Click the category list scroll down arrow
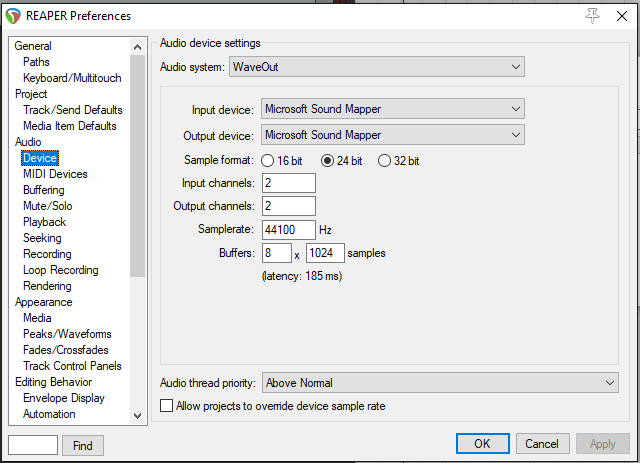The width and height of the screenshot is (640, 463). coord(138,415)
